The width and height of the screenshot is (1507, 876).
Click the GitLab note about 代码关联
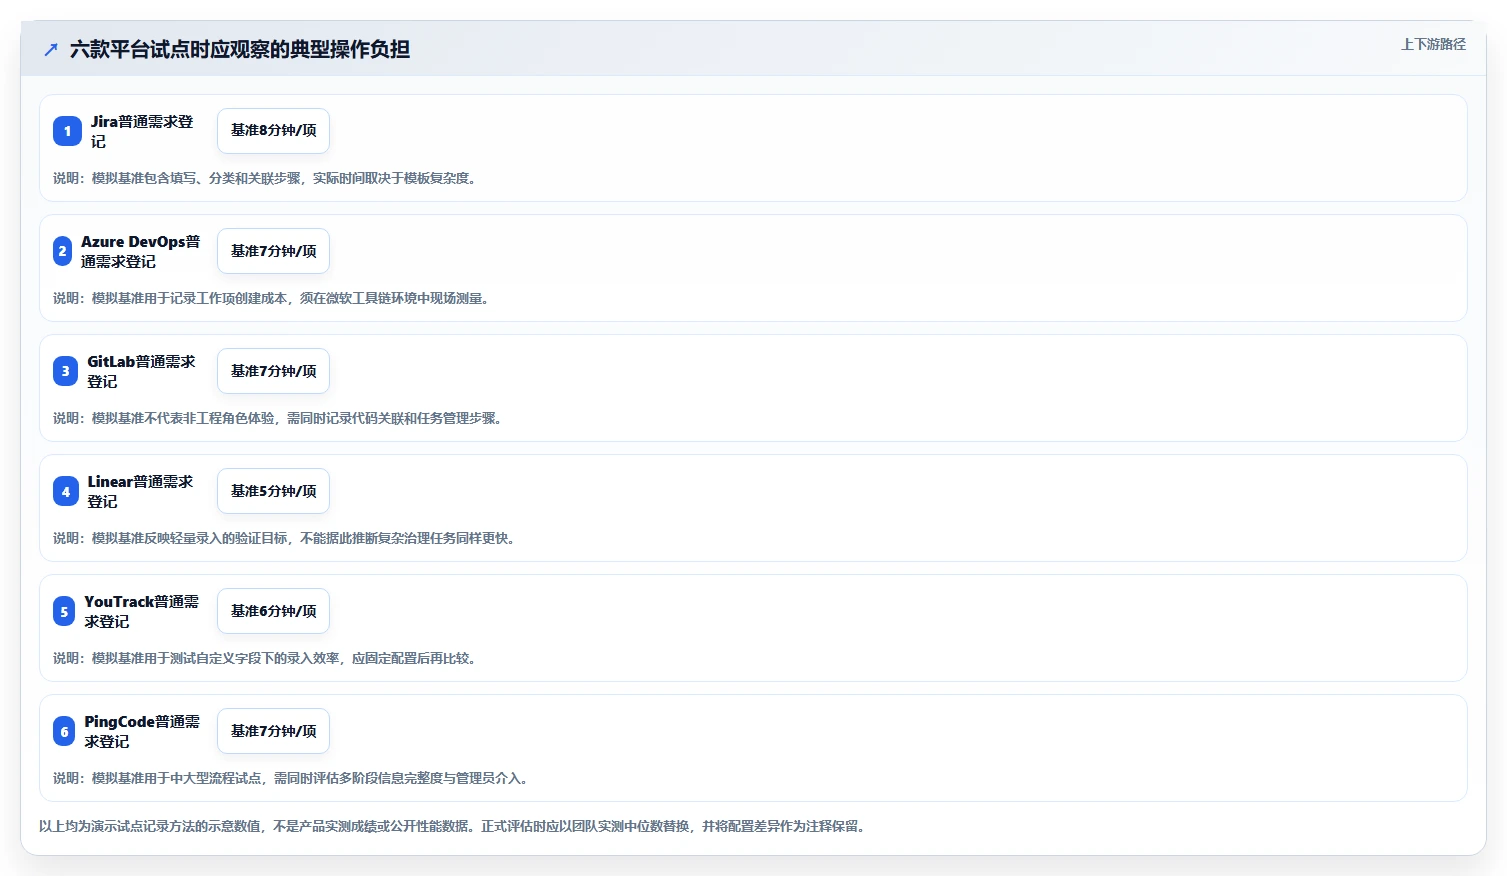[x=280, y=418]
